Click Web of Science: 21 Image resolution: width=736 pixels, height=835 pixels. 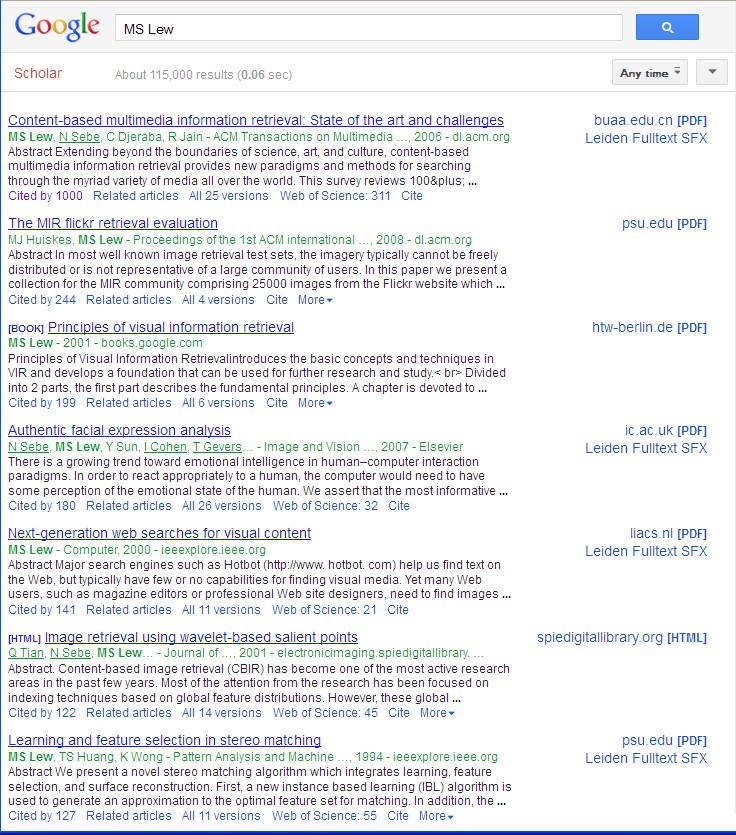coord(324,610)
